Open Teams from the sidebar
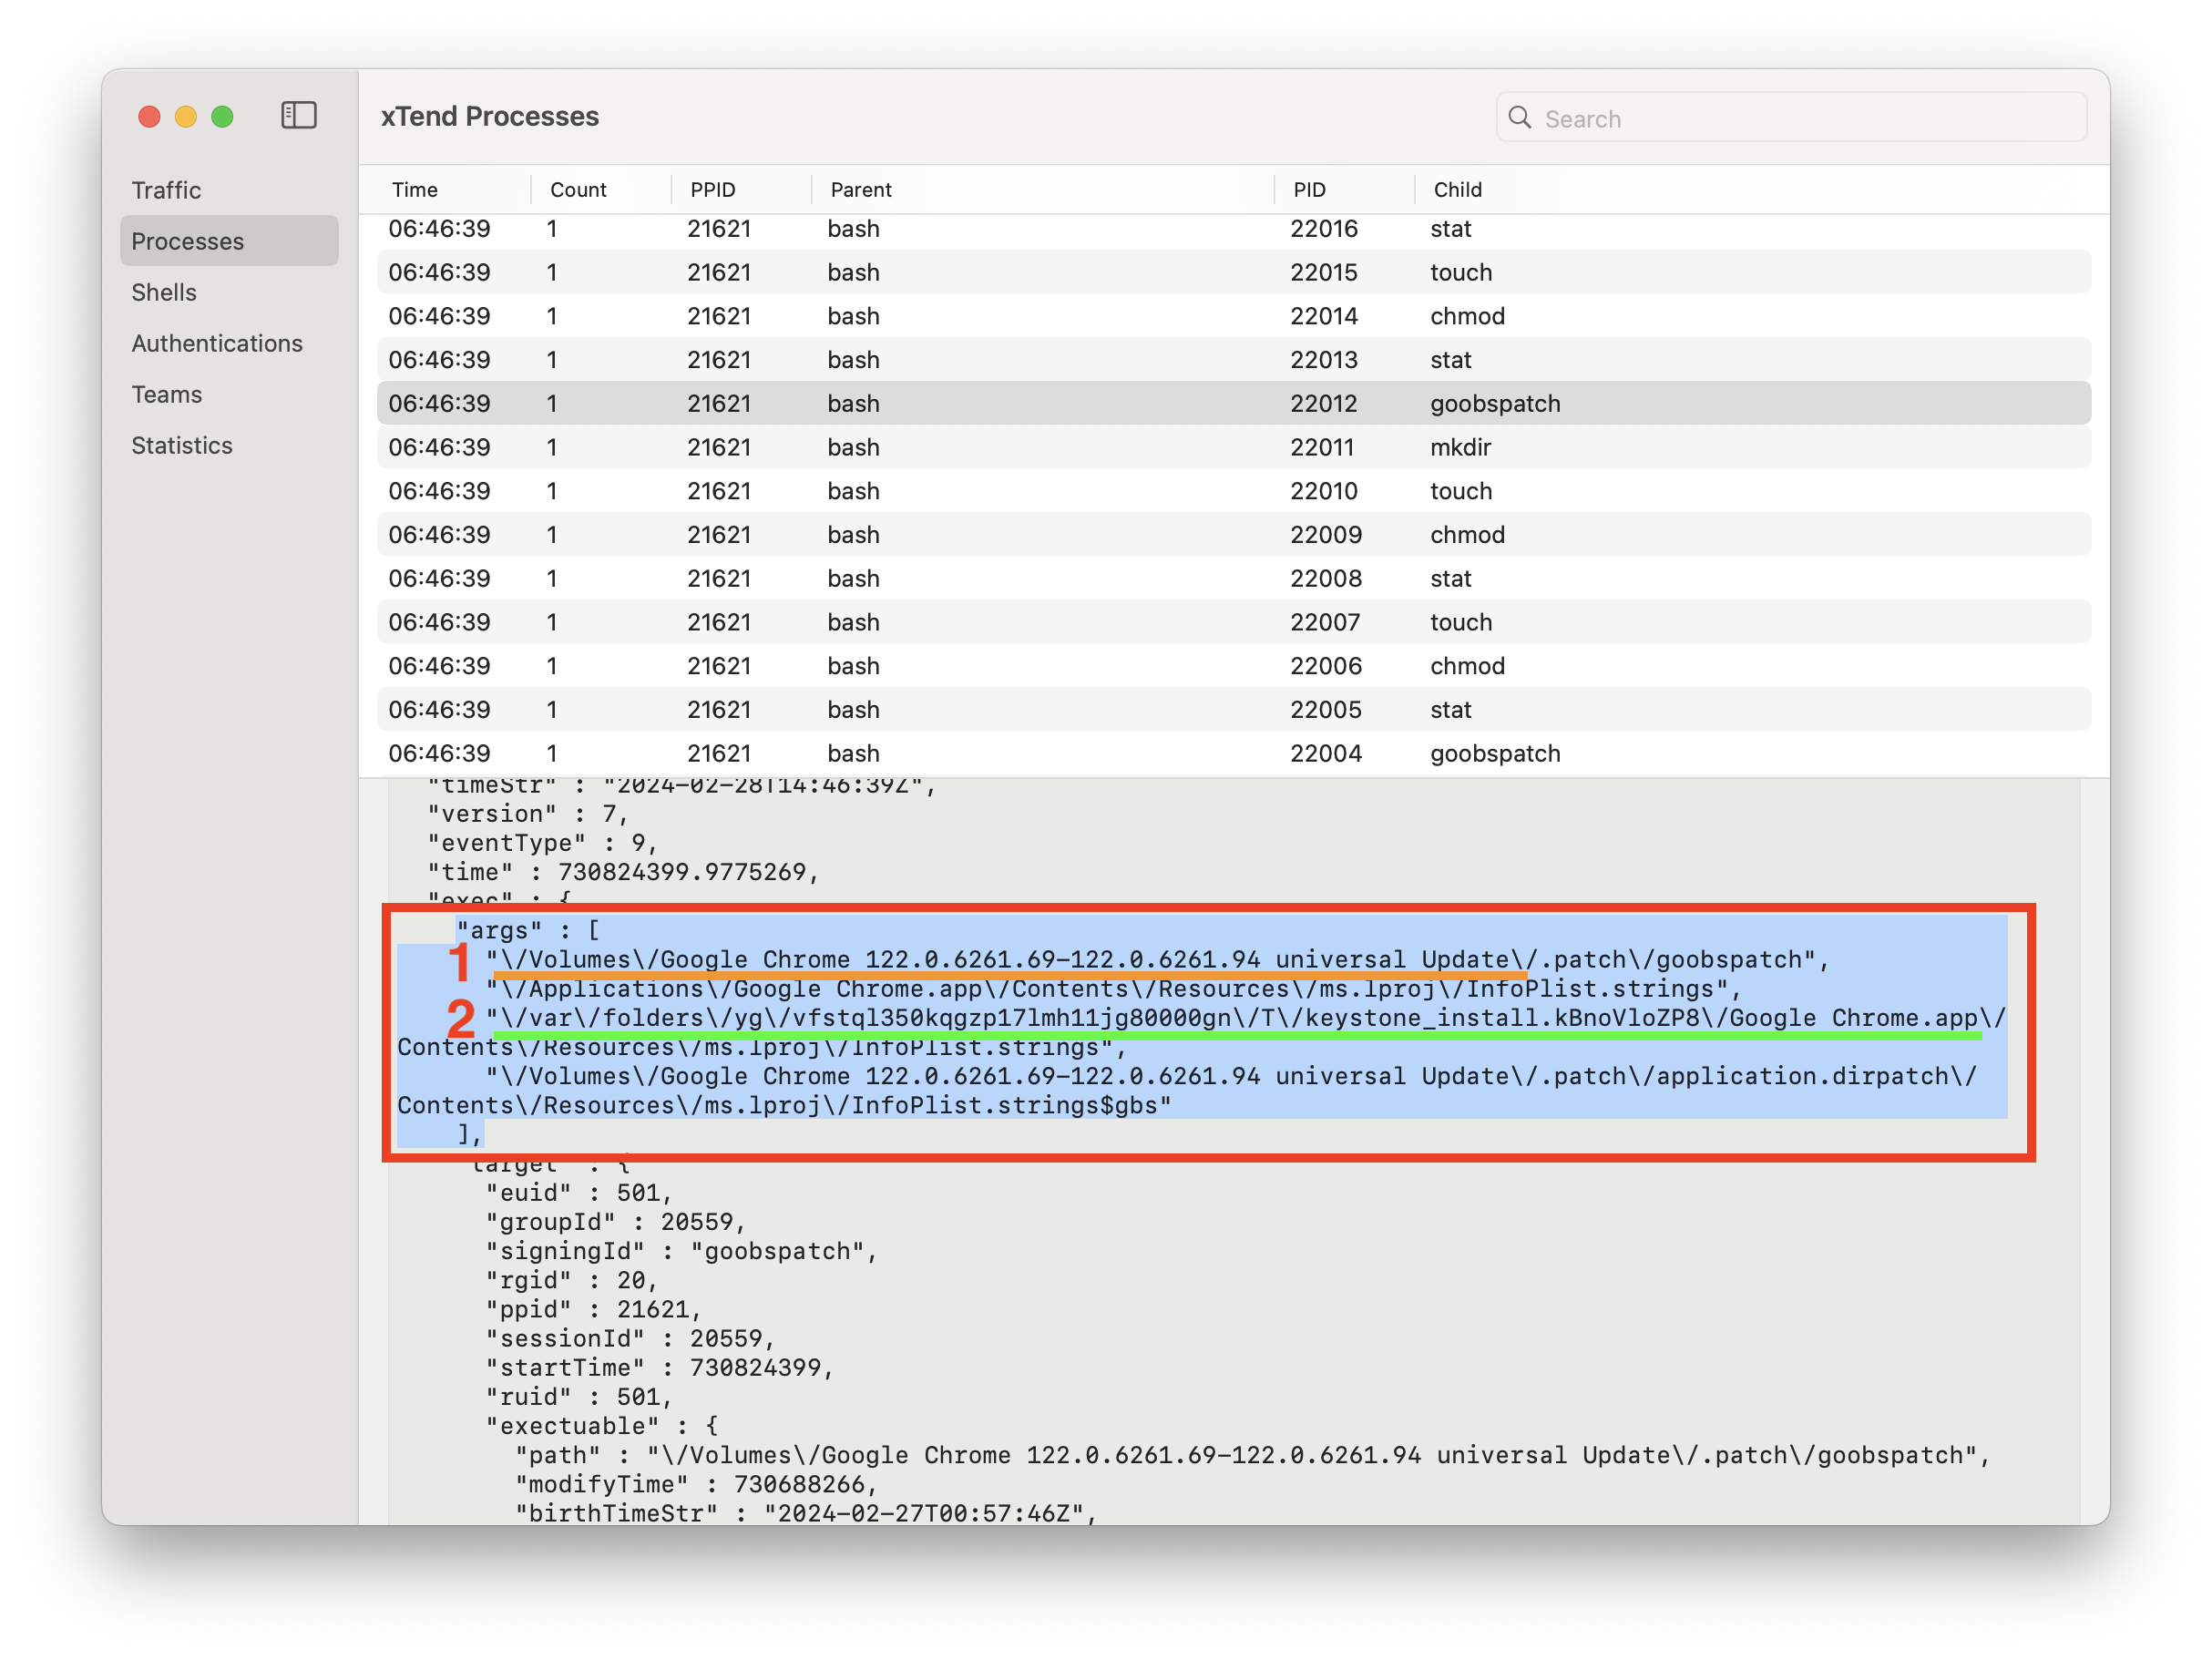The width and height of the screenshot is (2212, 1660). 167,394
